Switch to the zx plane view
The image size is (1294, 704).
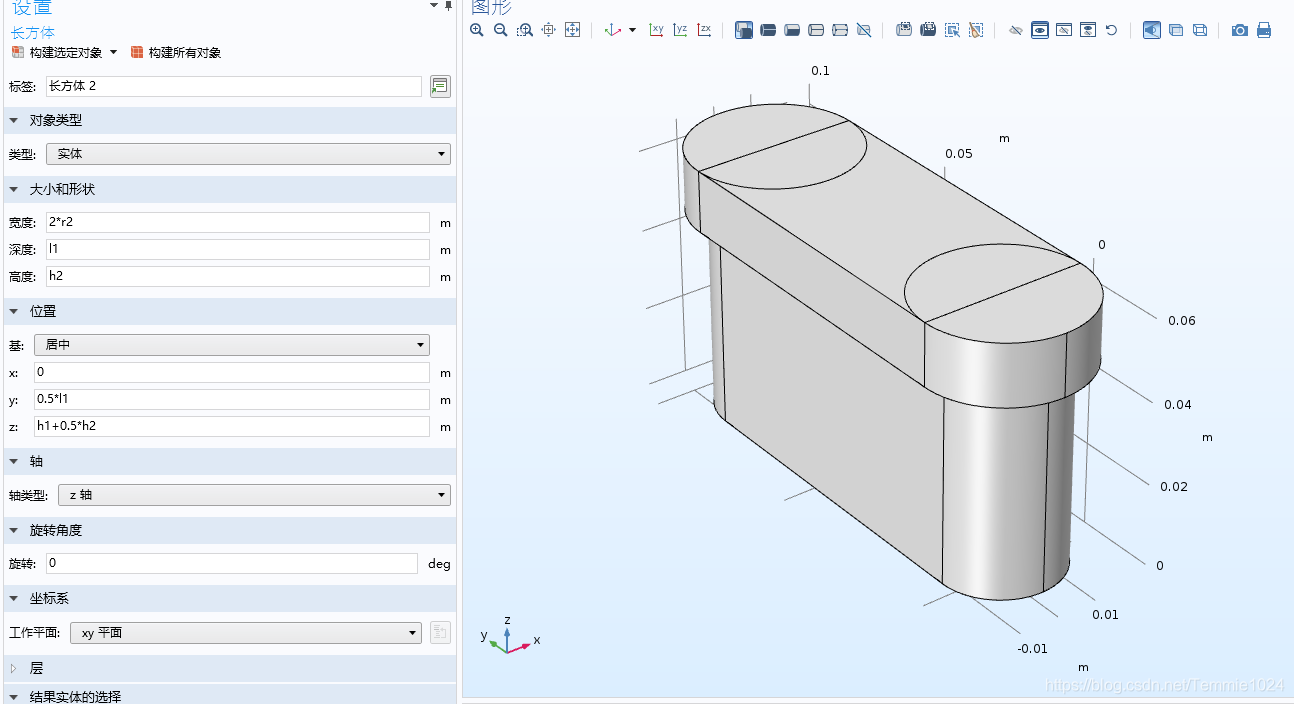704,30
